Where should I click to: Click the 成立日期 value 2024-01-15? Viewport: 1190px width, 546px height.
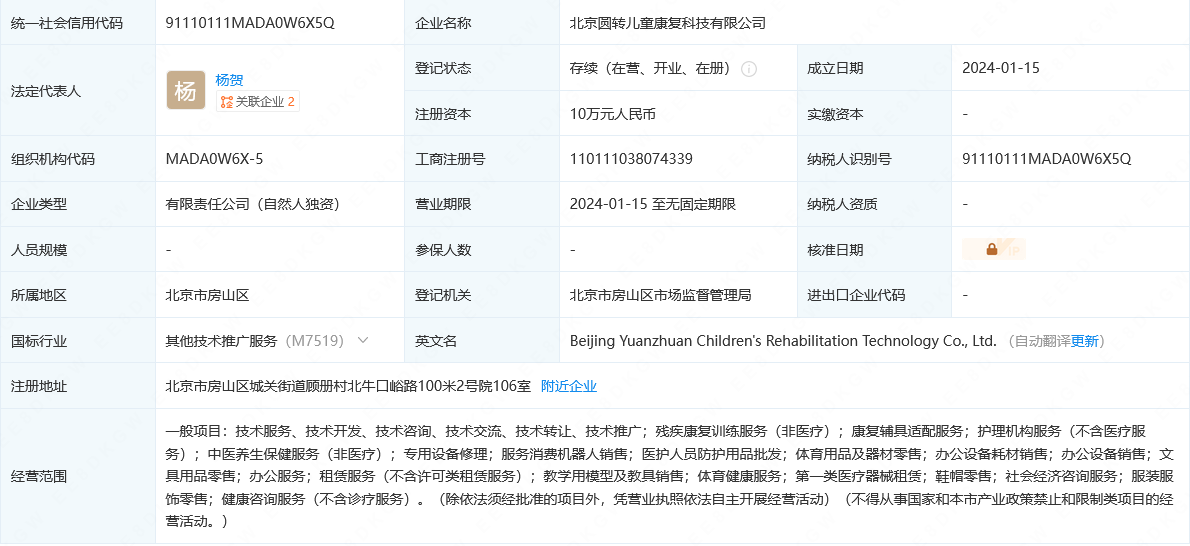(x=1001, y=68)
